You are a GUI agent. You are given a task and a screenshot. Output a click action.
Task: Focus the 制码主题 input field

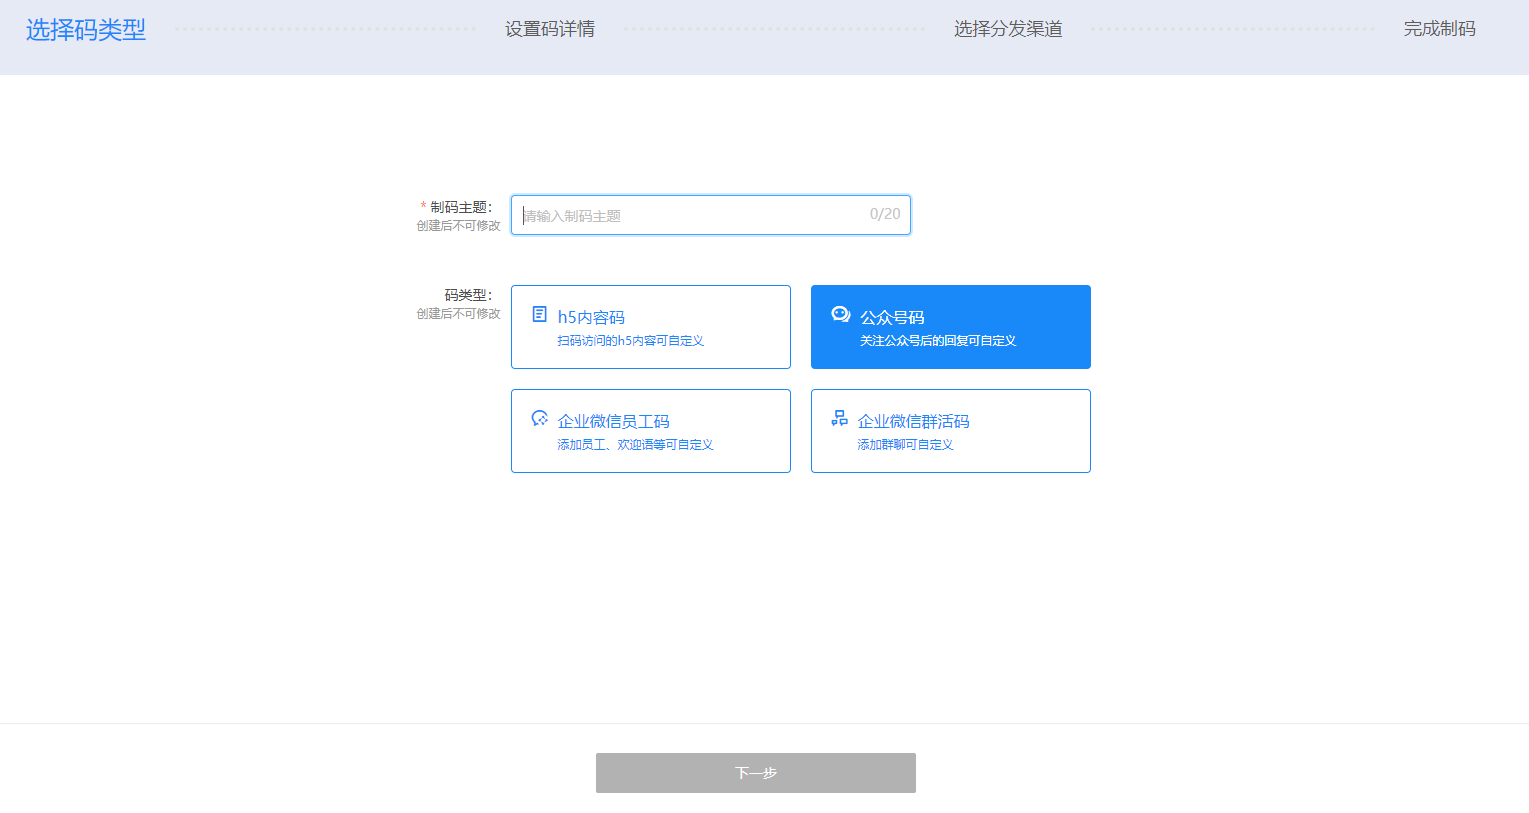click(x=711, y=215)
